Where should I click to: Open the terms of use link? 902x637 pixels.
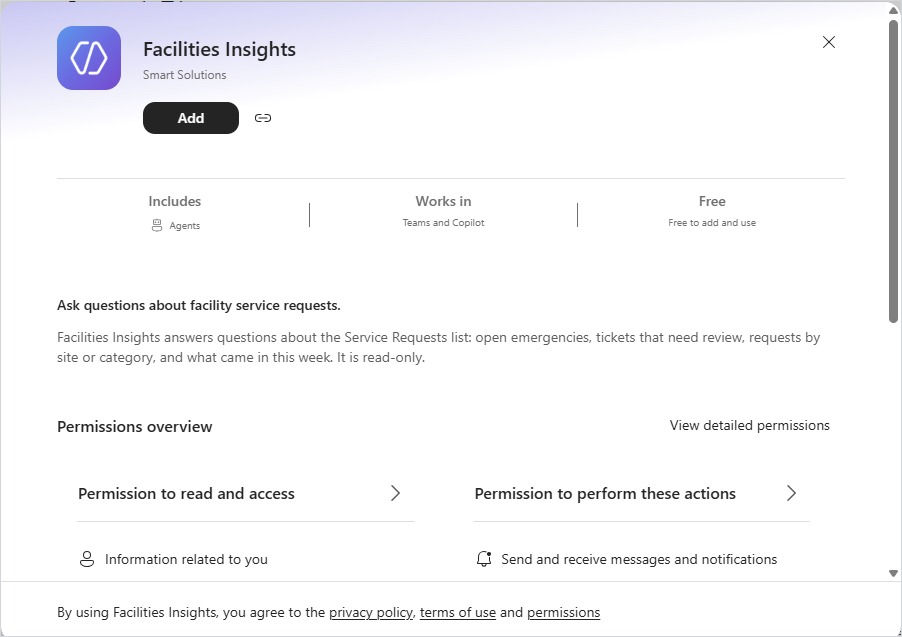[457, 612]
